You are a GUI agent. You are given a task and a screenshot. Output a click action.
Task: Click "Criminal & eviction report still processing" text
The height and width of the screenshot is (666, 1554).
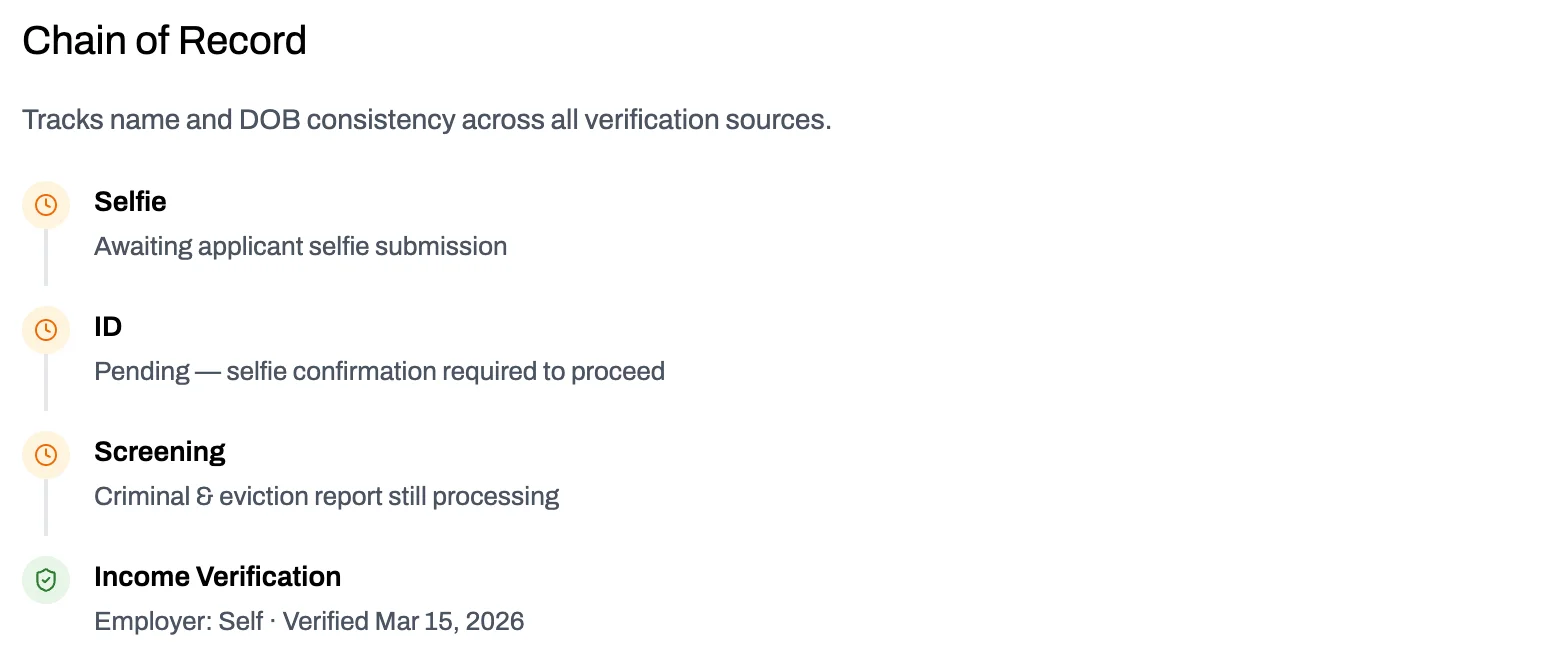click(x=326, y=496)
